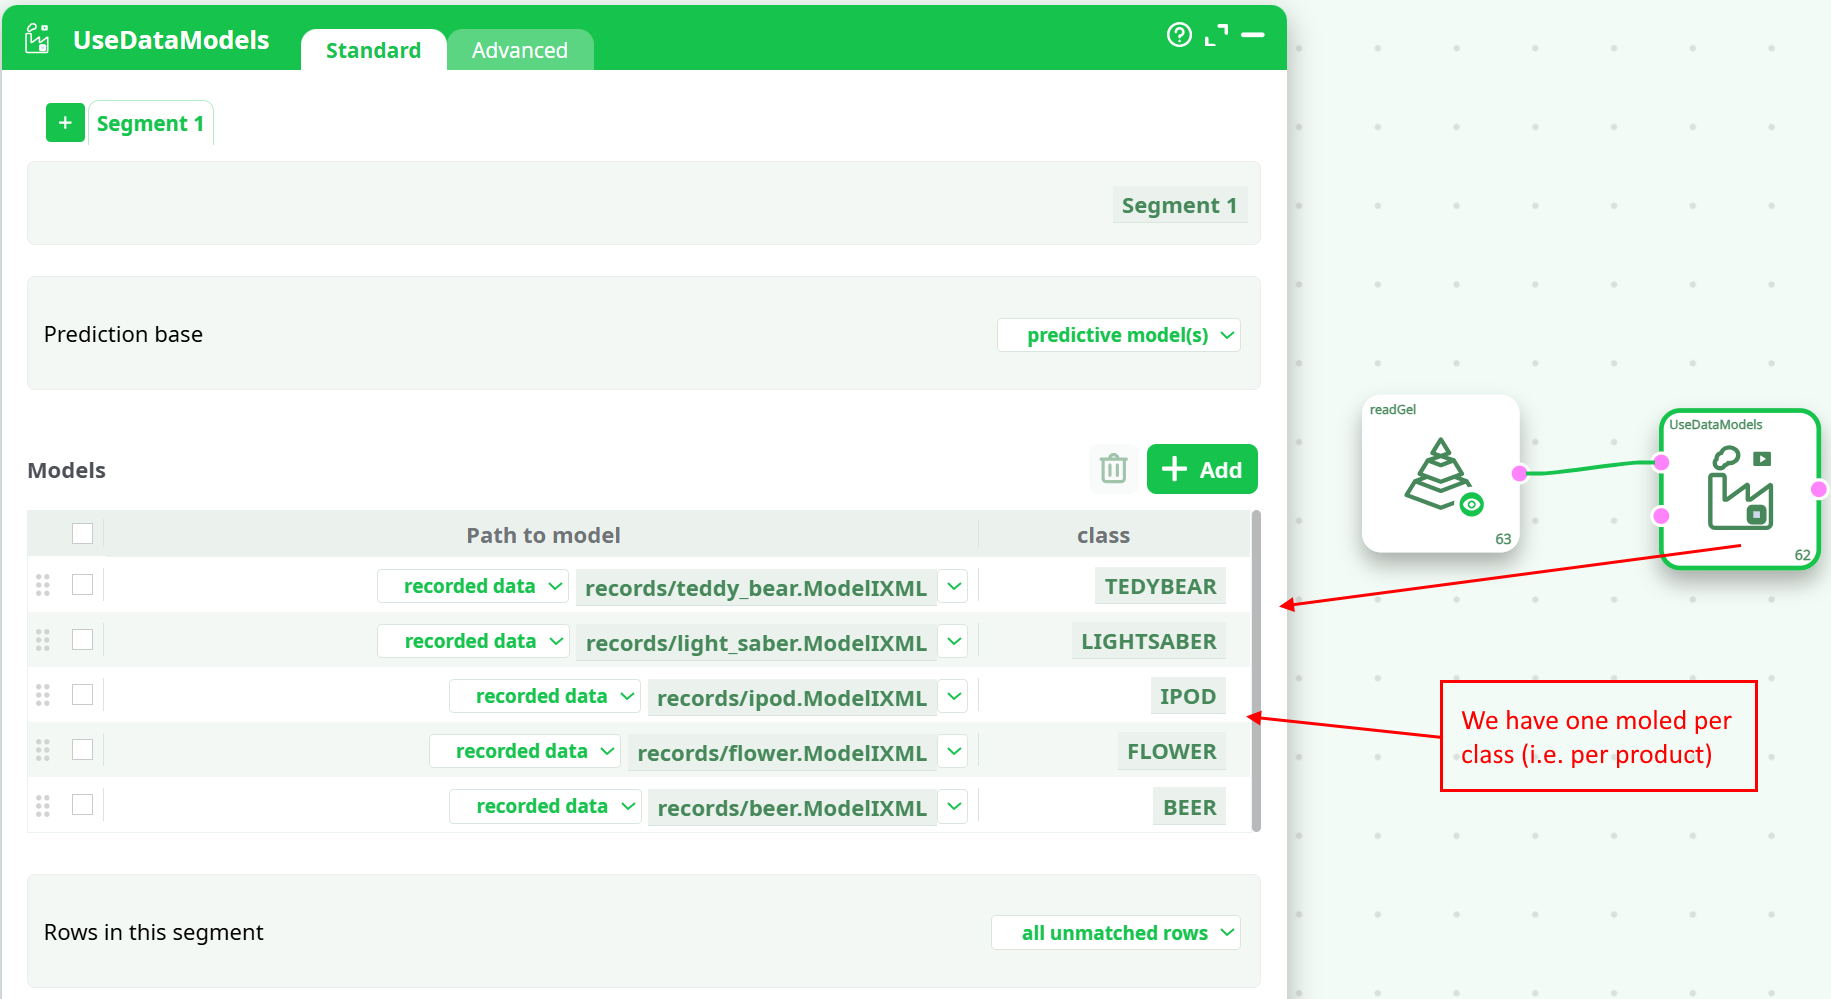
Task: Click the help question mark icon
Action: (1179, 35)
